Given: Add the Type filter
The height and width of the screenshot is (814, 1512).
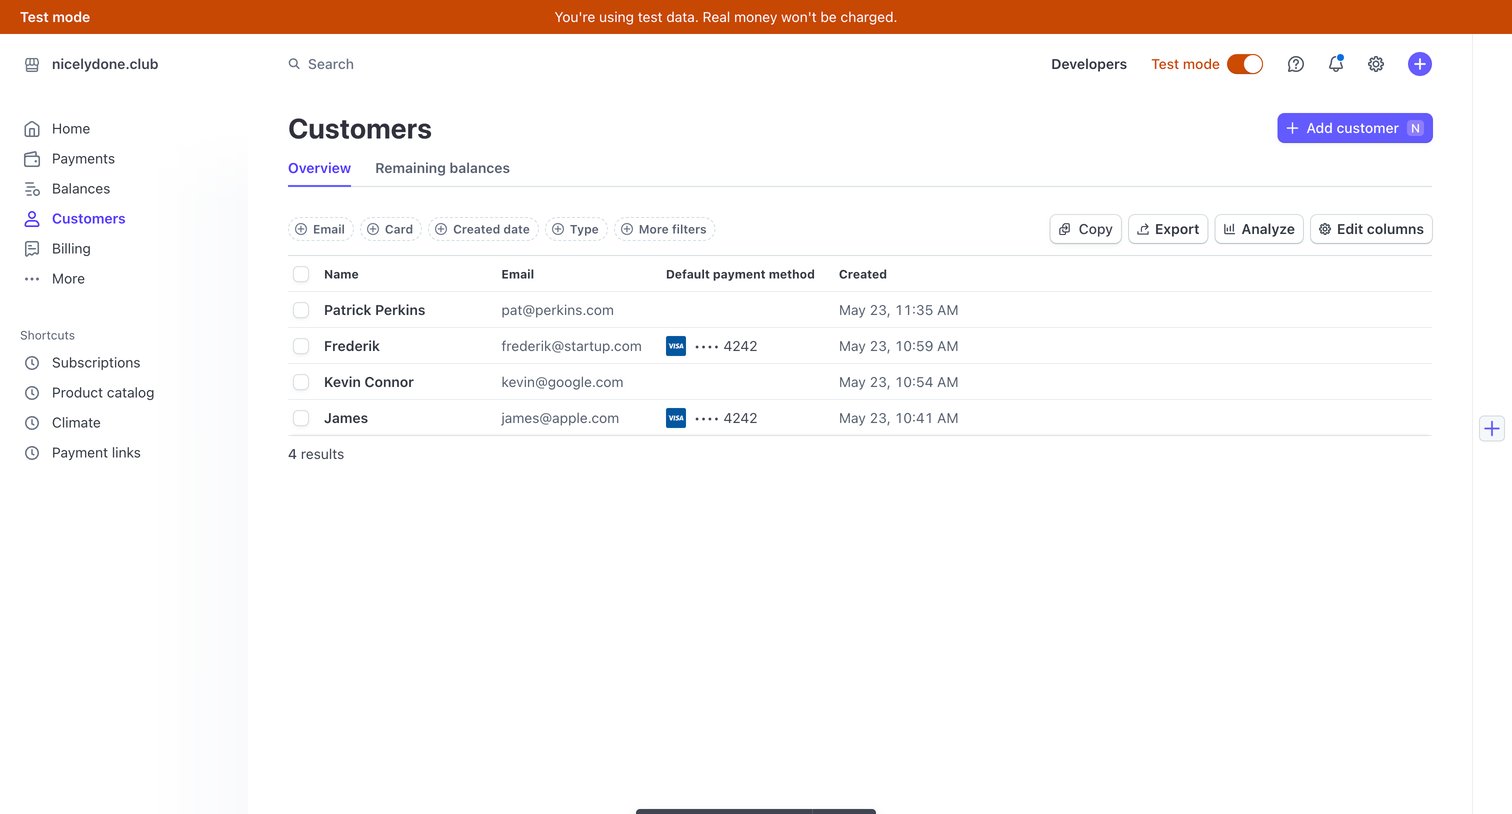Looking at the screenshot, I should pos(576,229).
